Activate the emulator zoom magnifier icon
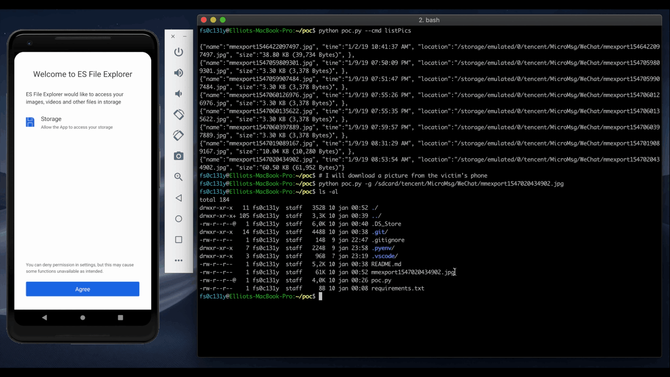Image resolution: width=670 pixels, height=377 pixels. pyautogui.click(x=179, y=177)
